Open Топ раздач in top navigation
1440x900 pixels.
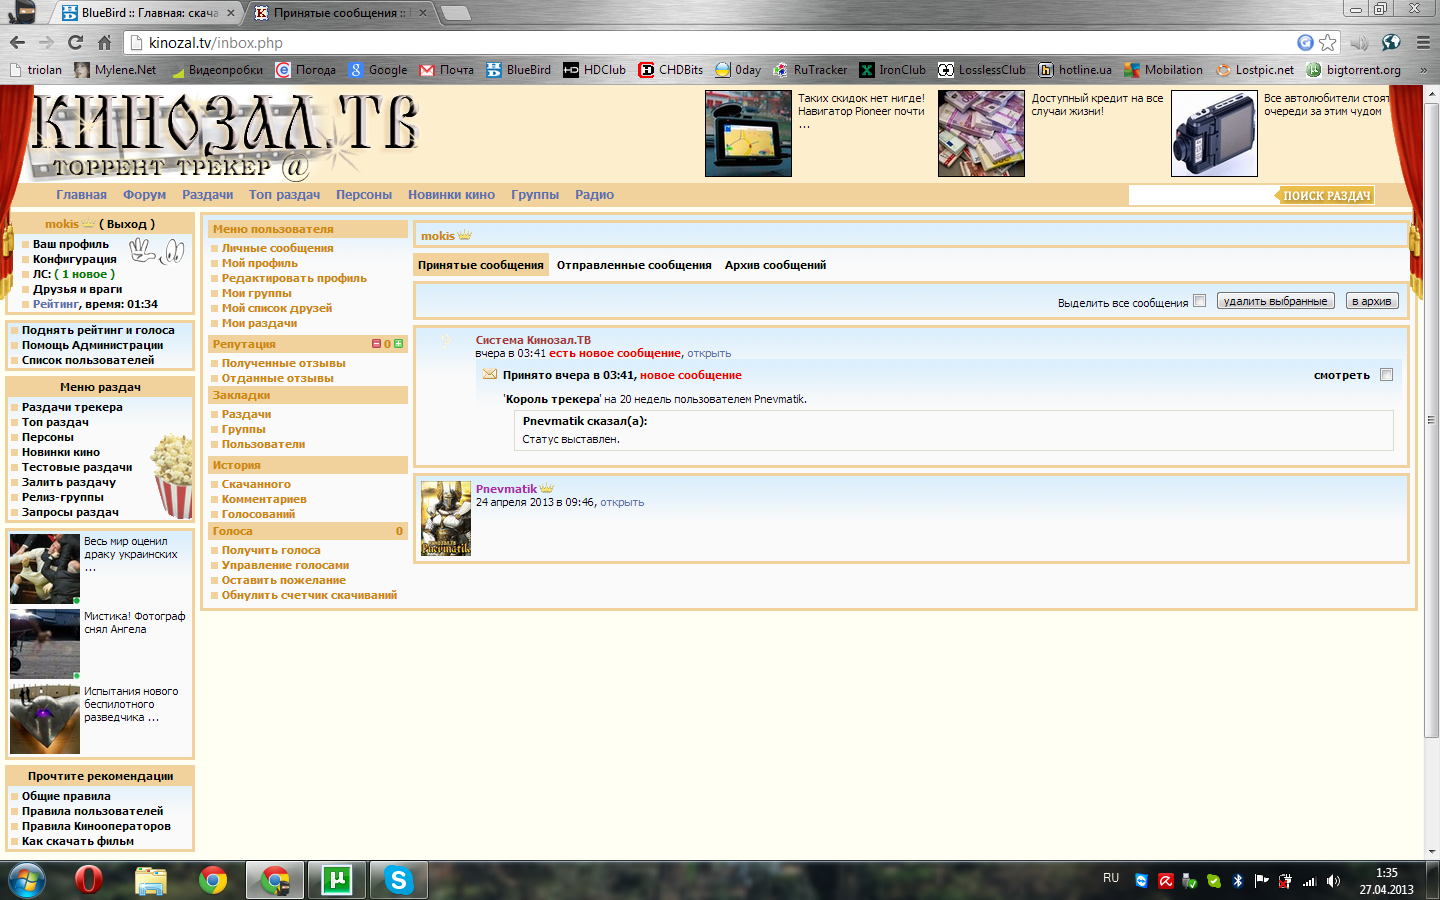click(x=284, y=195)
